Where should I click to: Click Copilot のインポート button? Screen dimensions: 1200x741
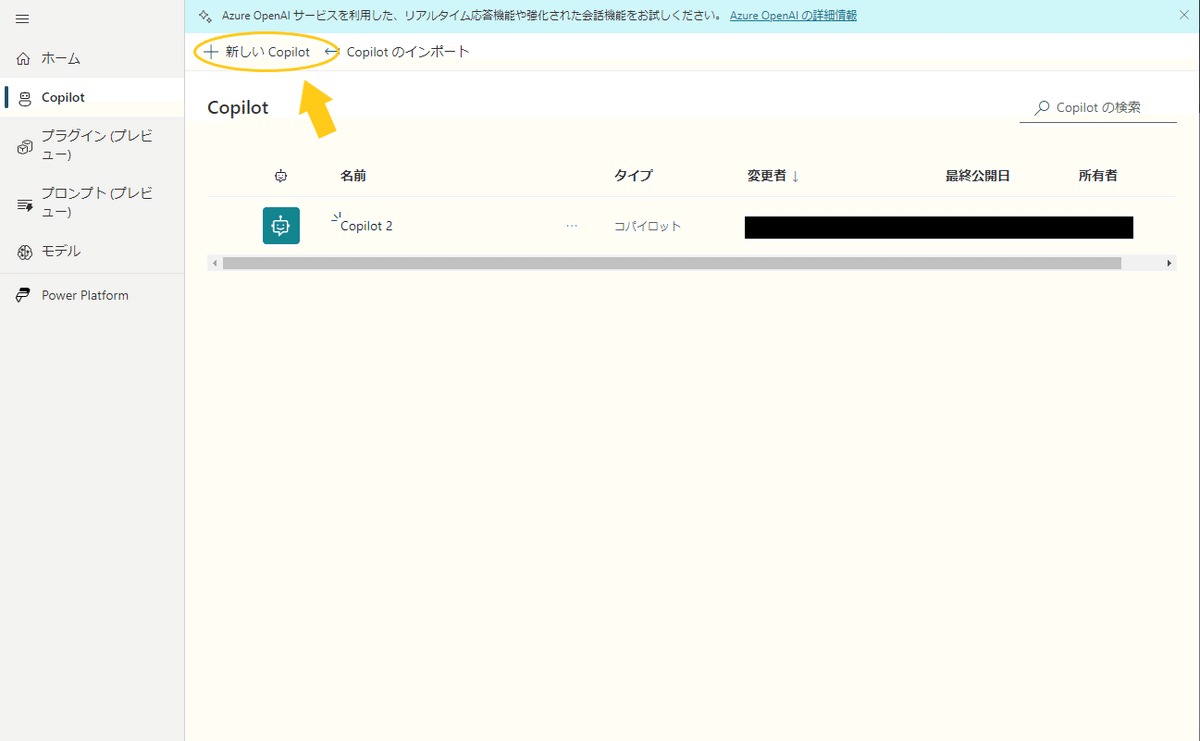(x=397, y=52)
